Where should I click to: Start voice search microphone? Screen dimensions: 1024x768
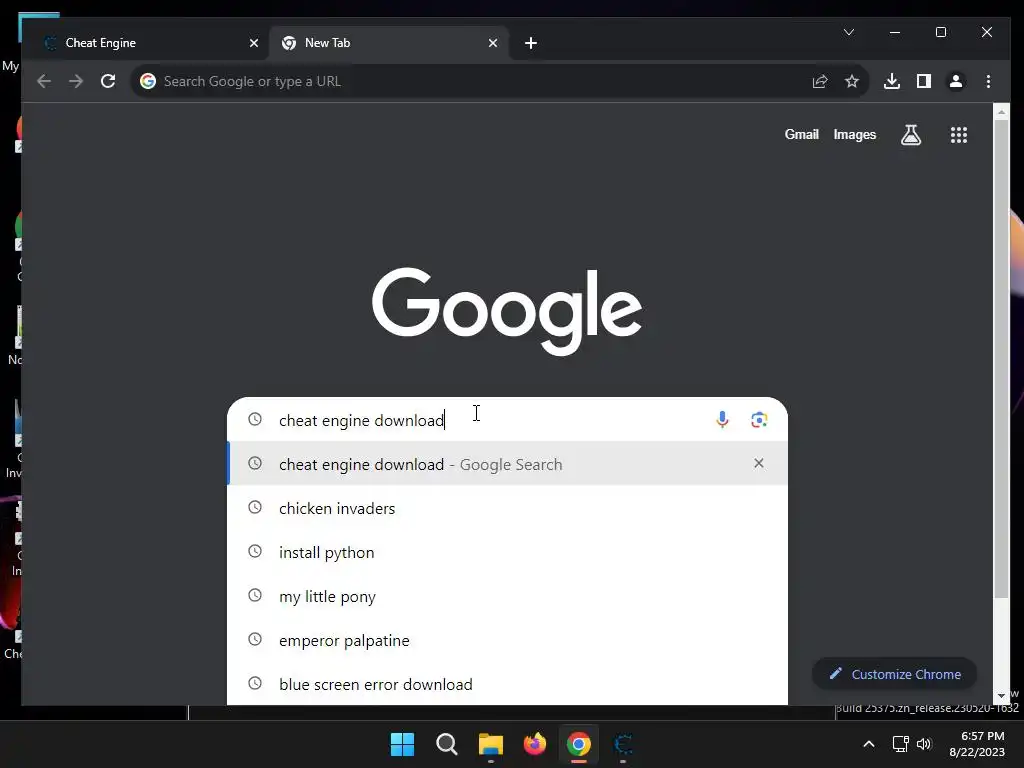click(x=722, y=419)
